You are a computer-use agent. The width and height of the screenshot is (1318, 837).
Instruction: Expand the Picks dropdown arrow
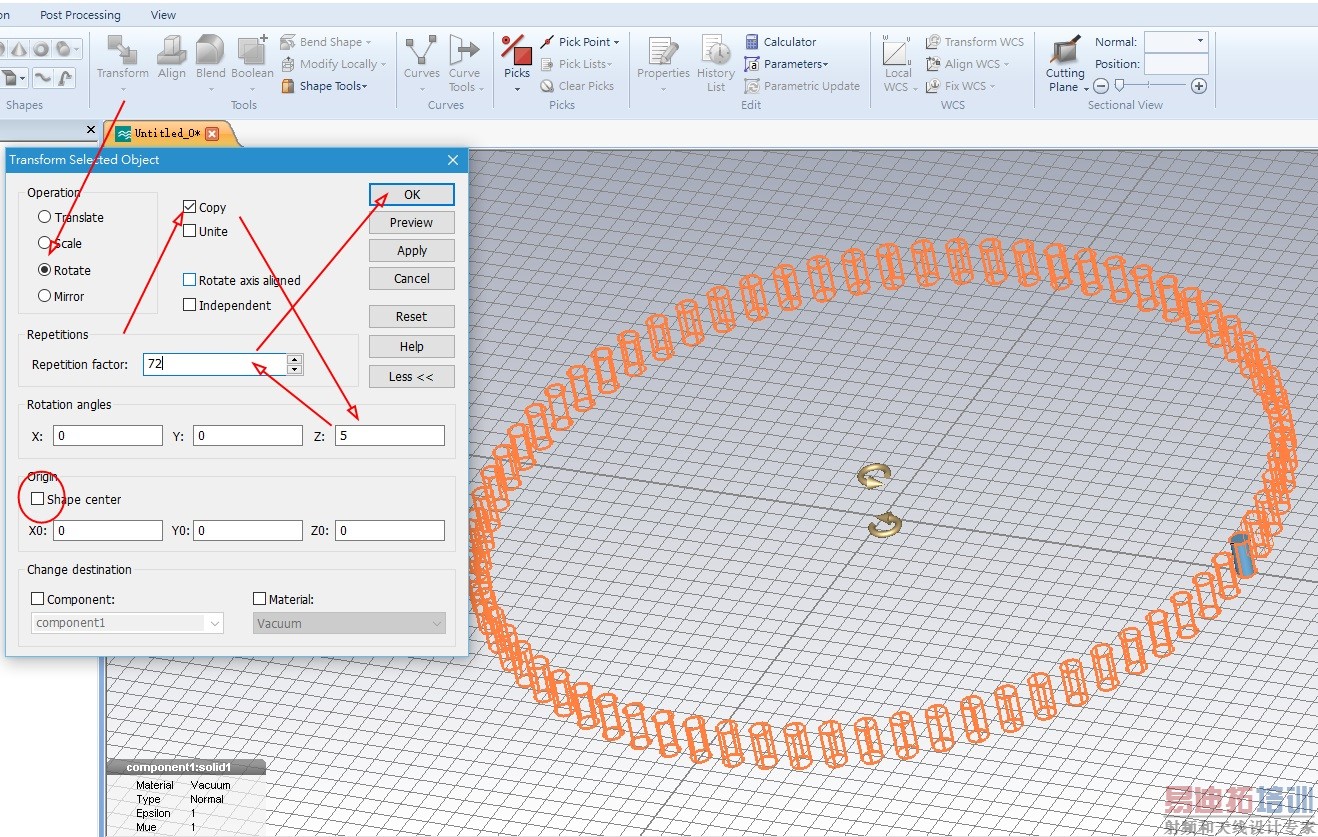tap(517, 89)
